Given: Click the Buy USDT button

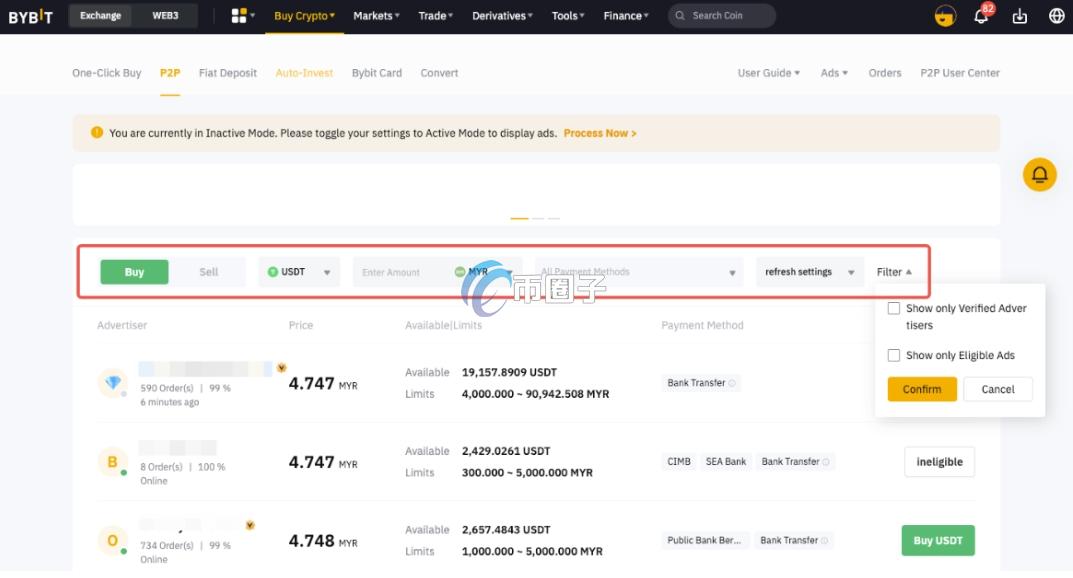Looking at the screenshot, I should click(938, 540).
